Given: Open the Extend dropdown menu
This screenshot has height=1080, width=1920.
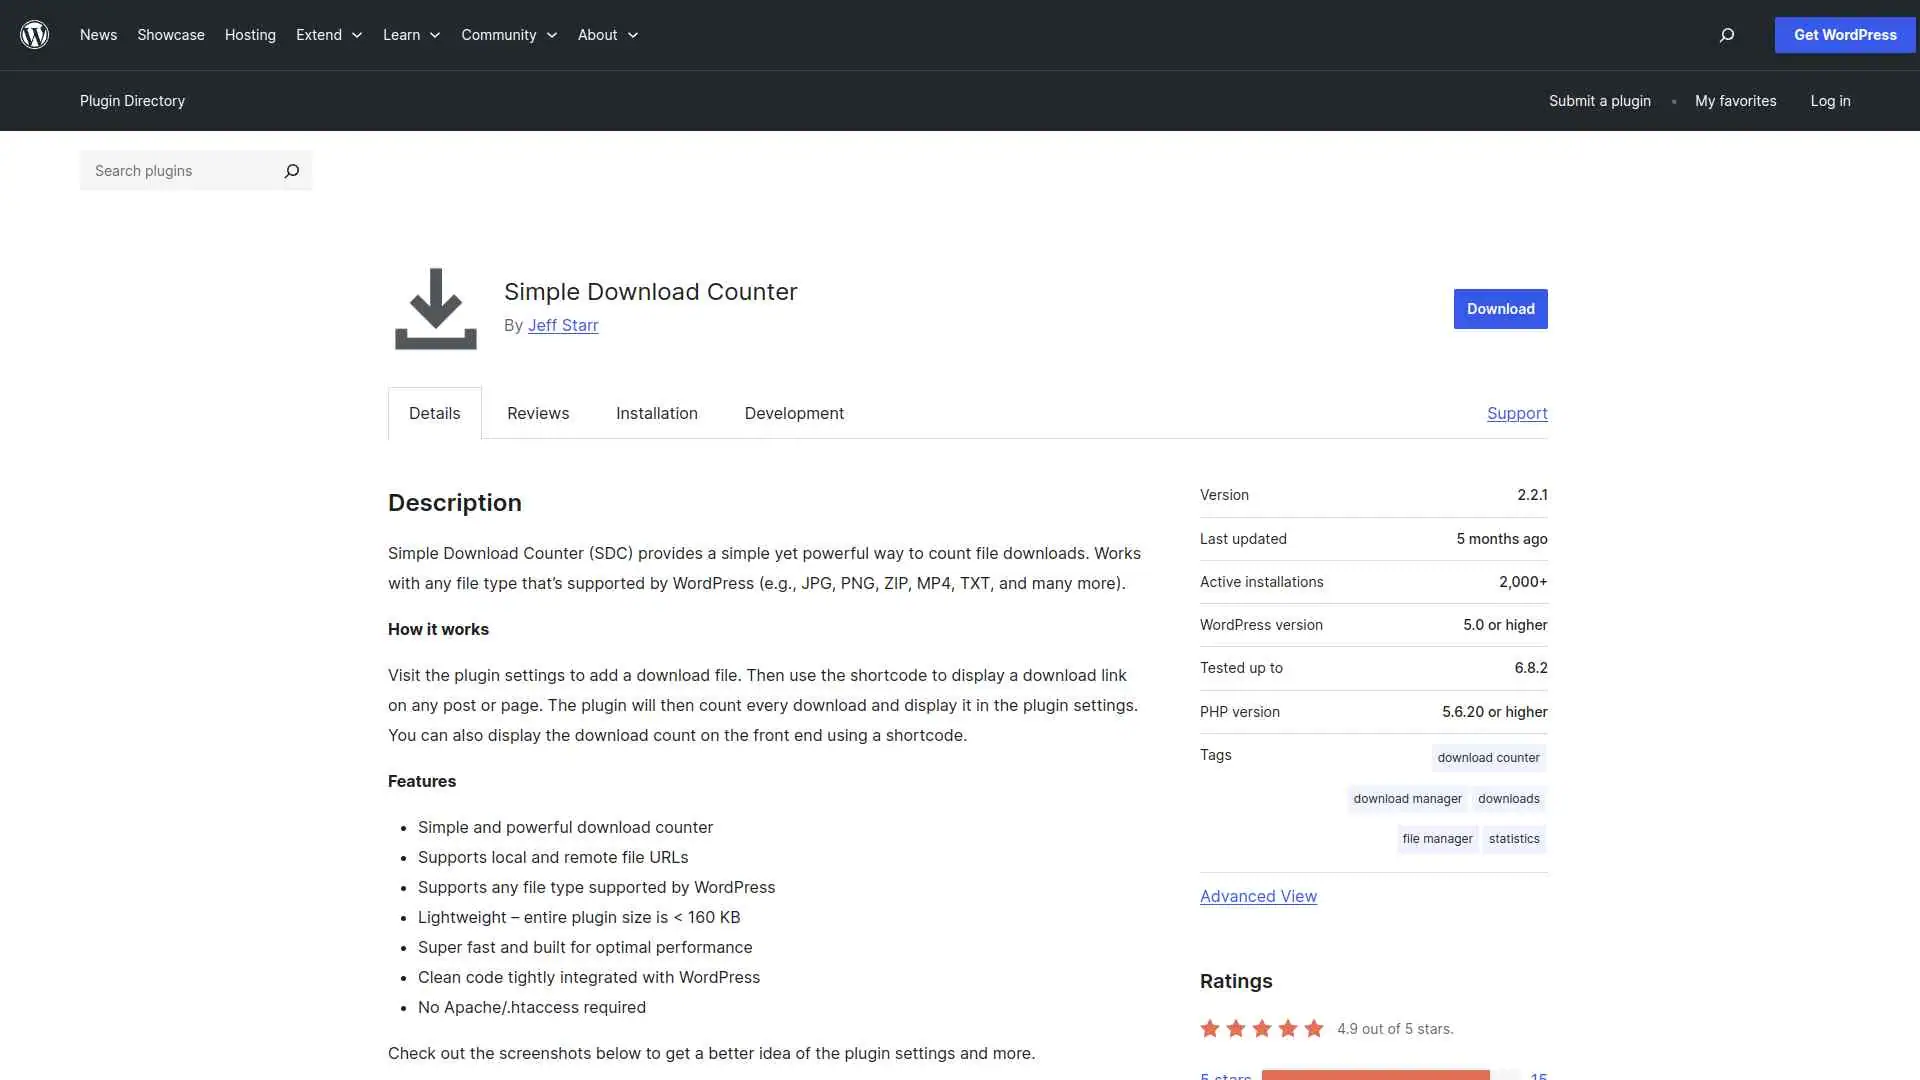Looking at the screenshot, I should (x=328, y=35).
